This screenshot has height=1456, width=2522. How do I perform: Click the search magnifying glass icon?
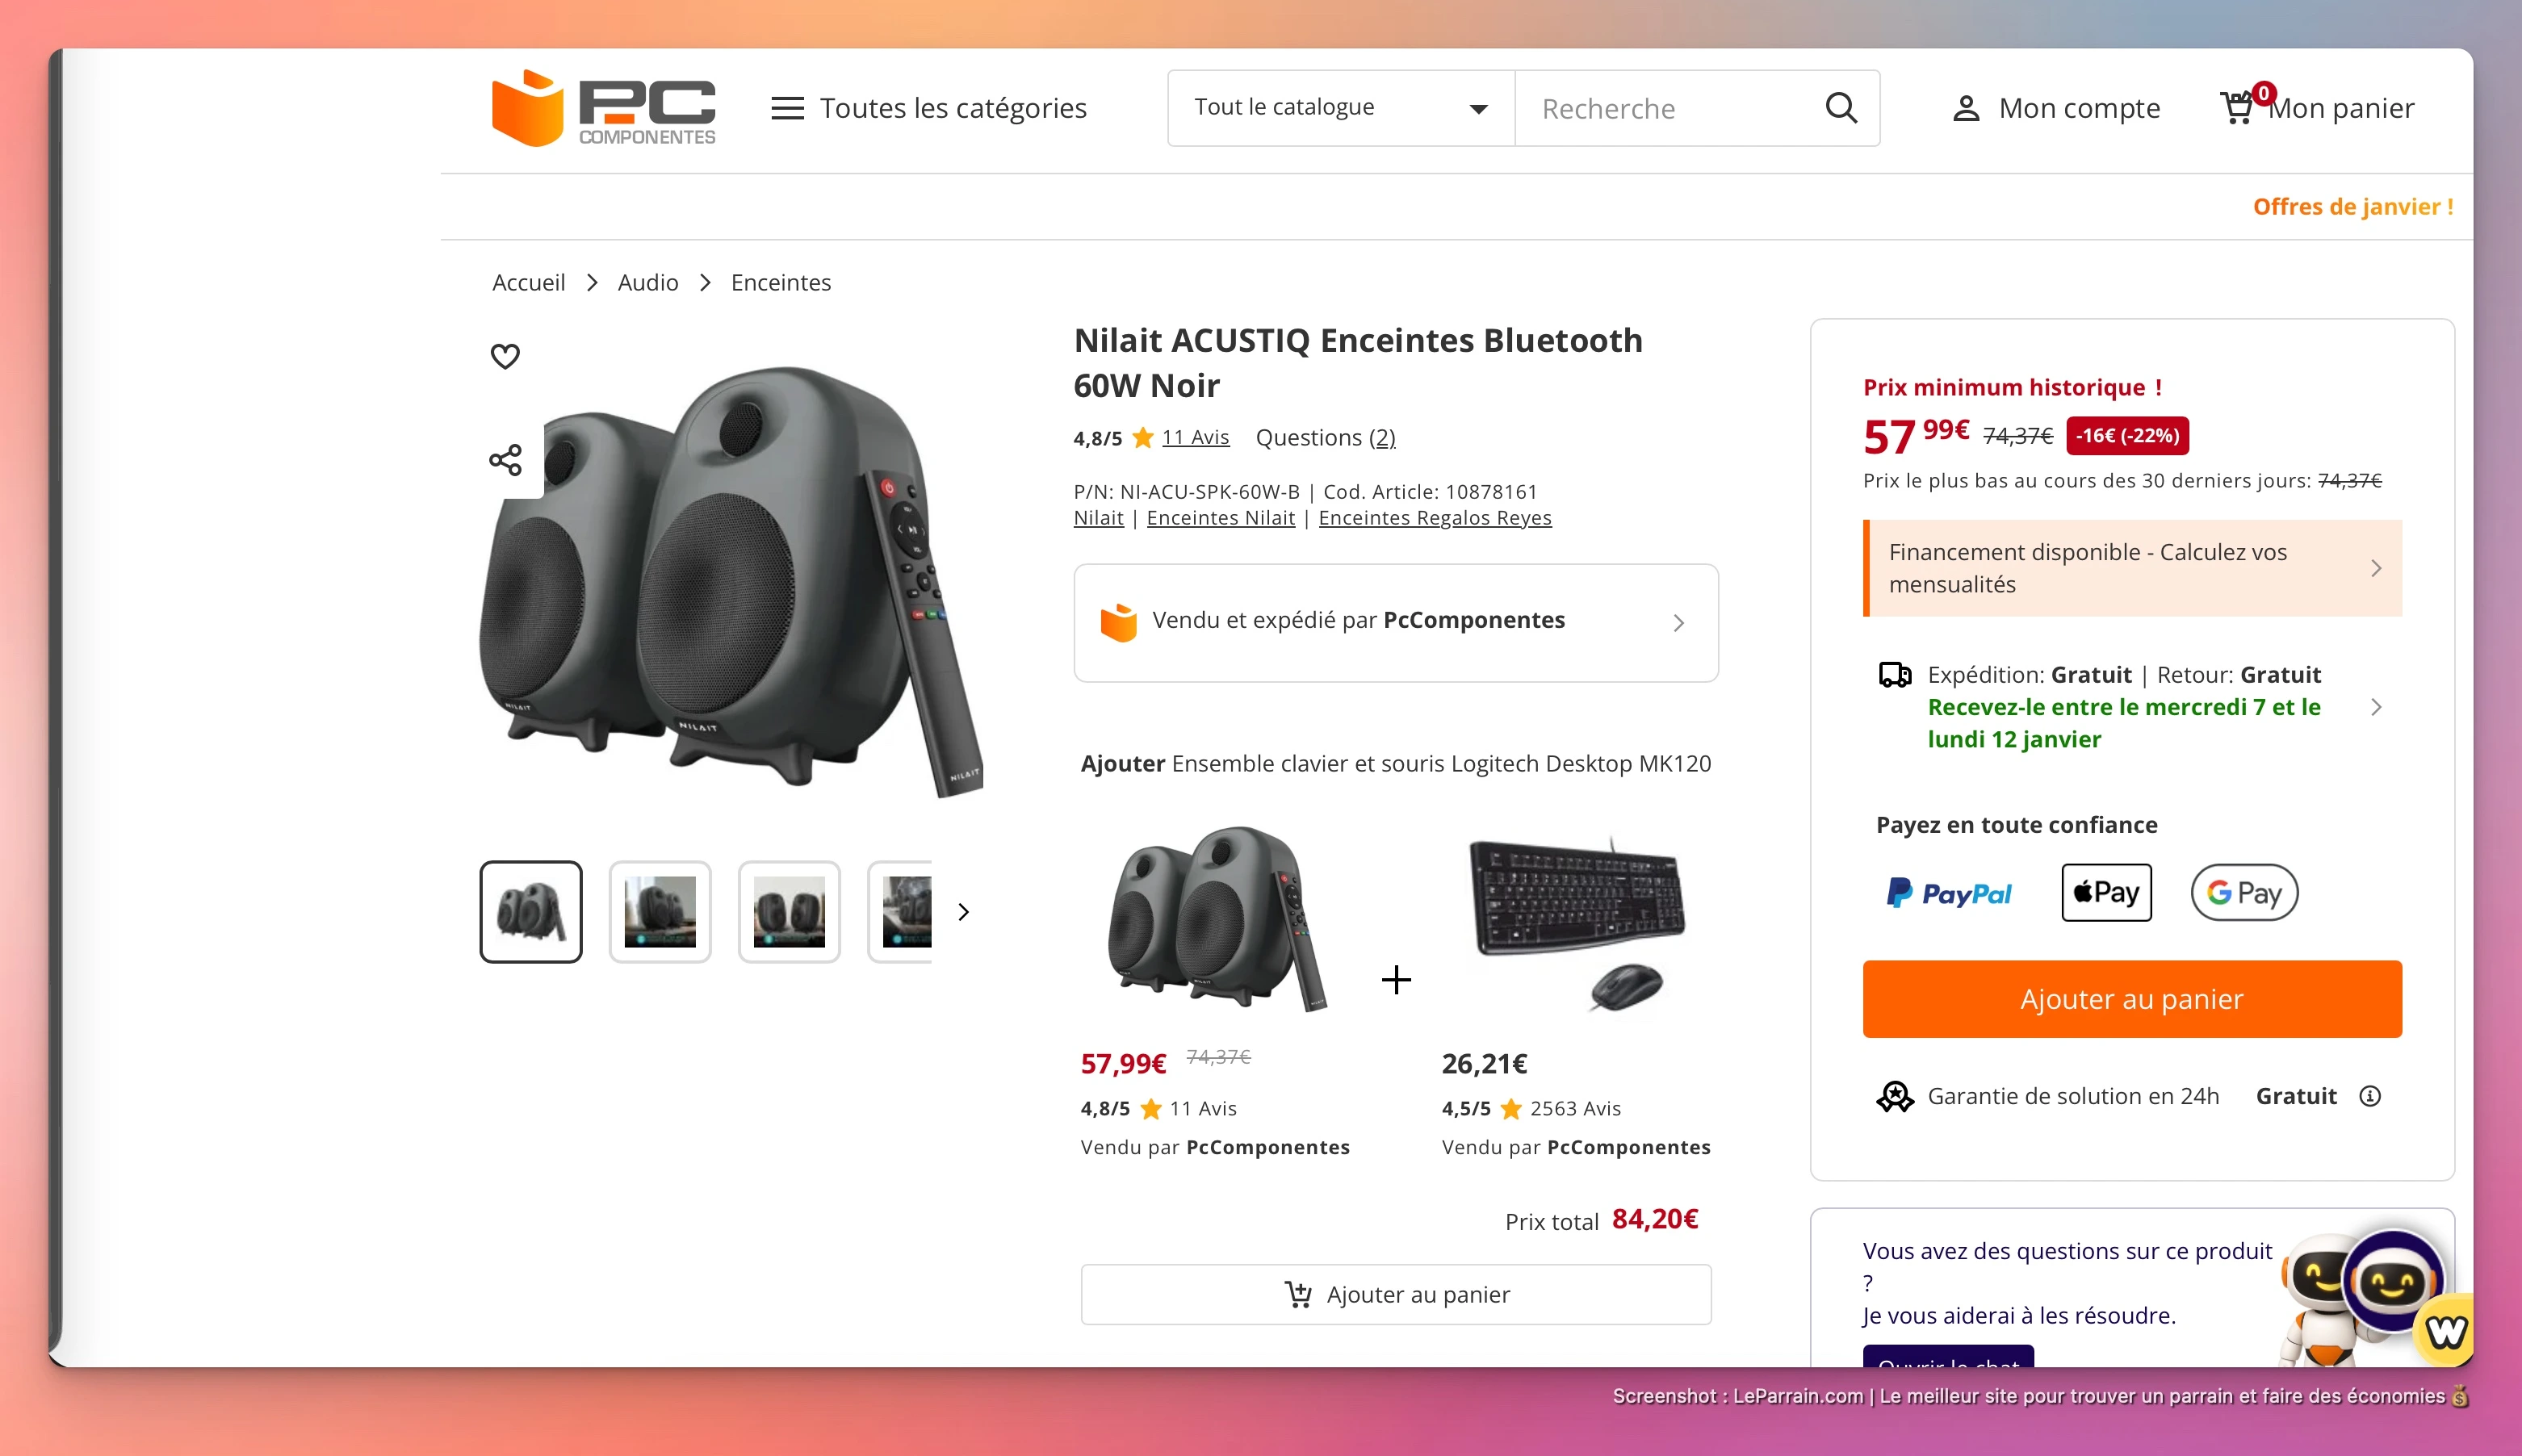[1840, 108]
